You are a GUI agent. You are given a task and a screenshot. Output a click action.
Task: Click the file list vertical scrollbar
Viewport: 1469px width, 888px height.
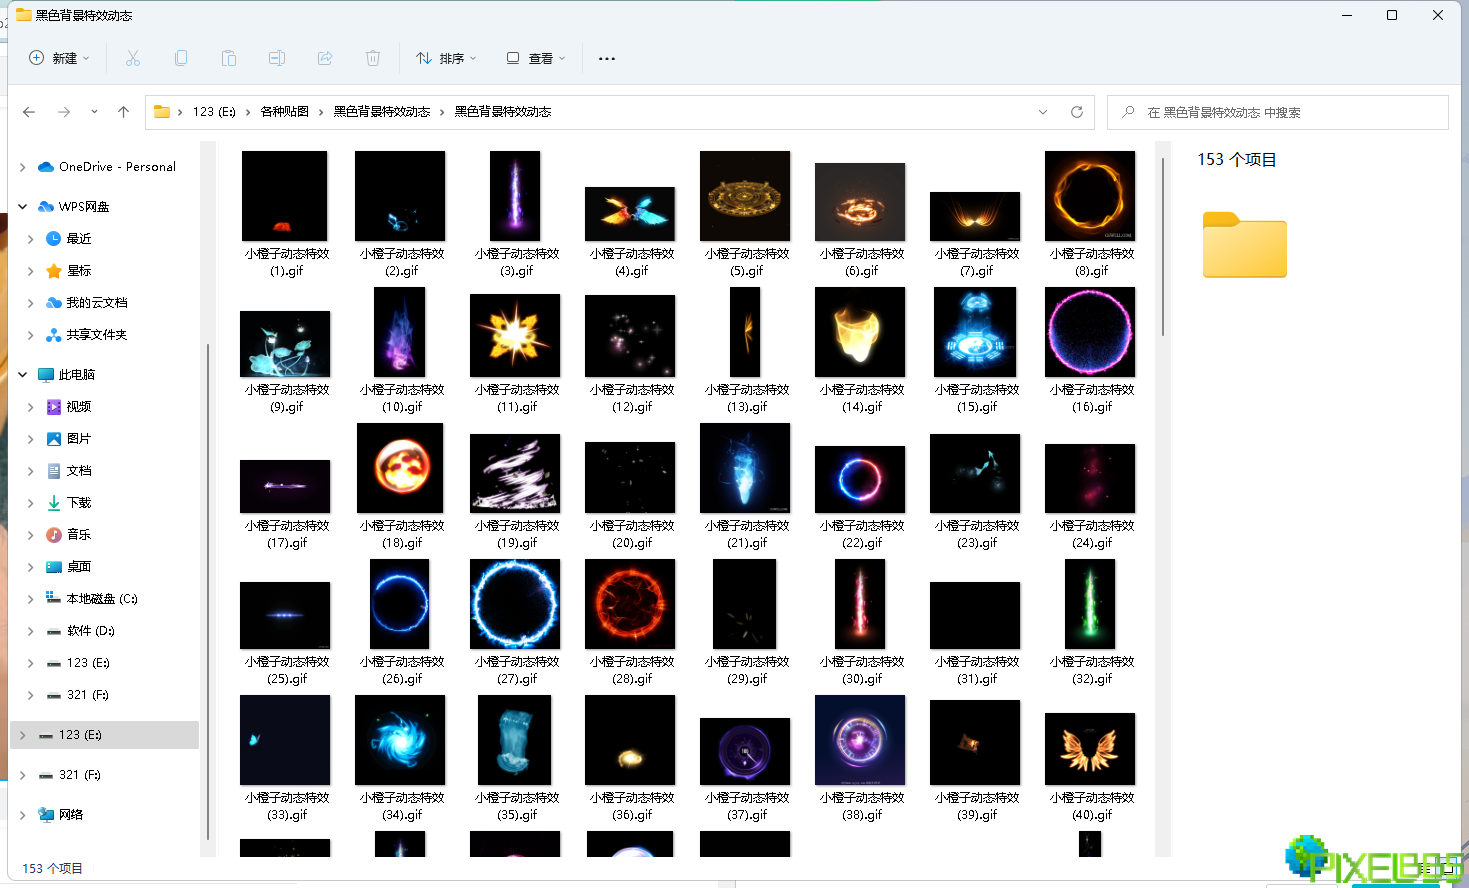1163,247
